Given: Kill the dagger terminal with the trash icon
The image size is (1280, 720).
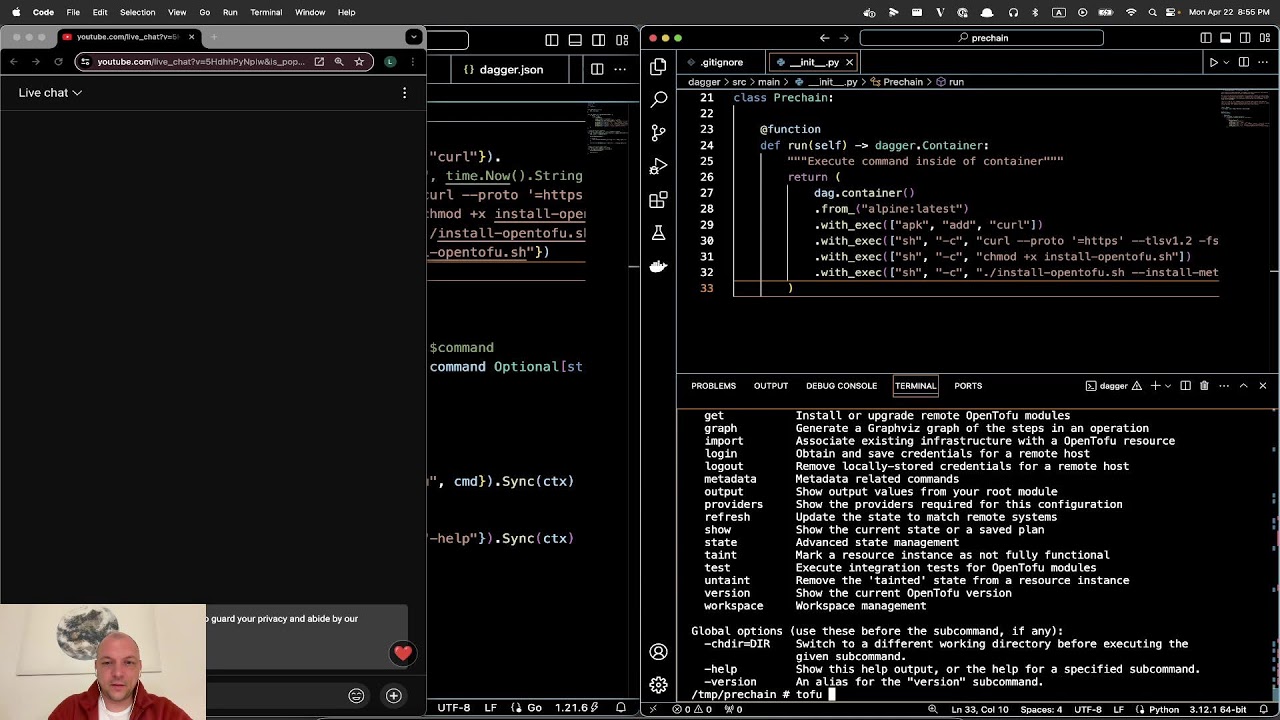Looking at the screenshot, I should (x=1204, y=386).
